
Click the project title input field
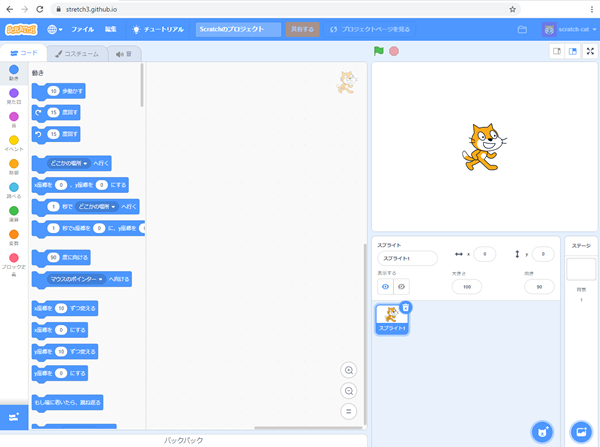coord(238,29)
